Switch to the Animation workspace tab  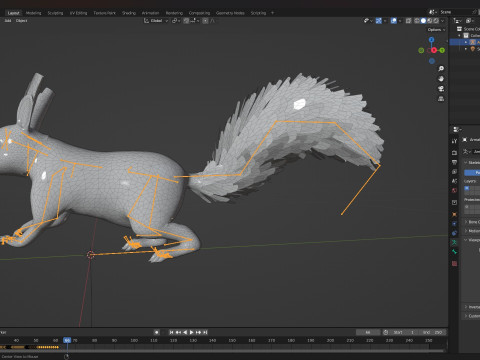[150, 13]
